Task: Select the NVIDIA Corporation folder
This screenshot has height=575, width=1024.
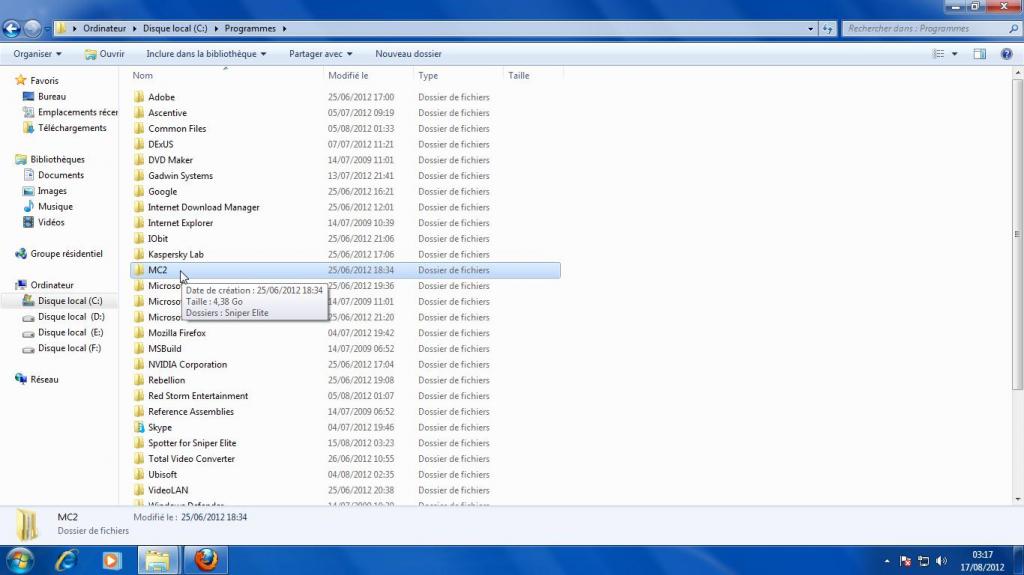Action: [x=187, y=365]
